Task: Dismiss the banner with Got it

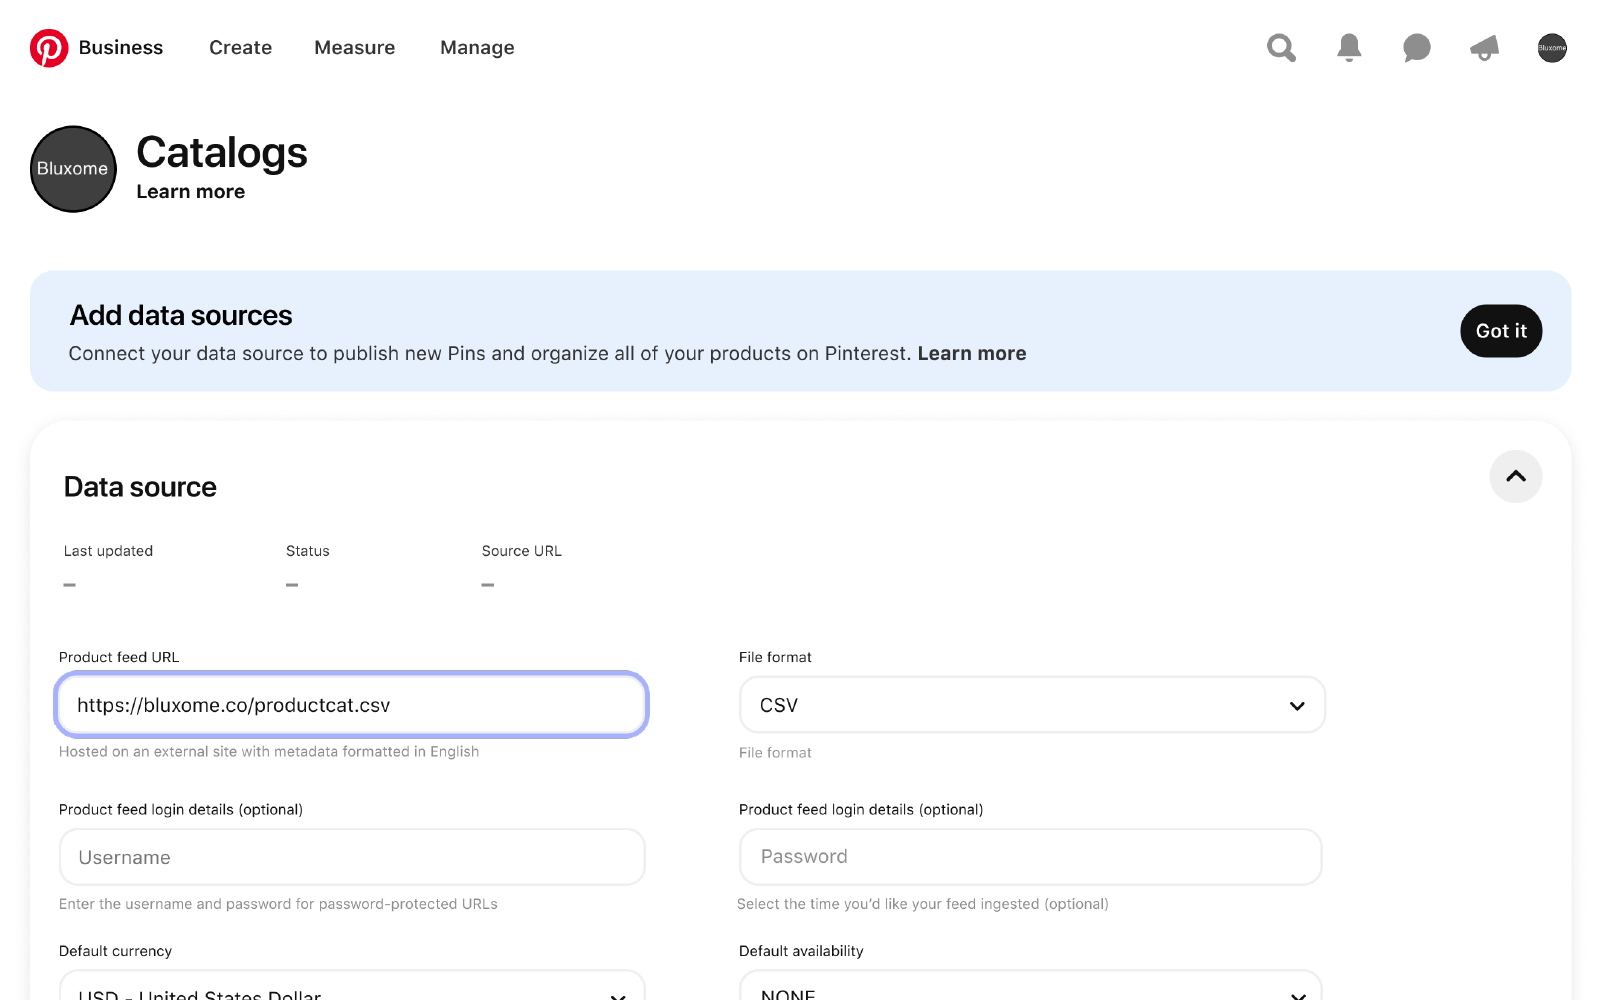Action: tap(1500, 331)
